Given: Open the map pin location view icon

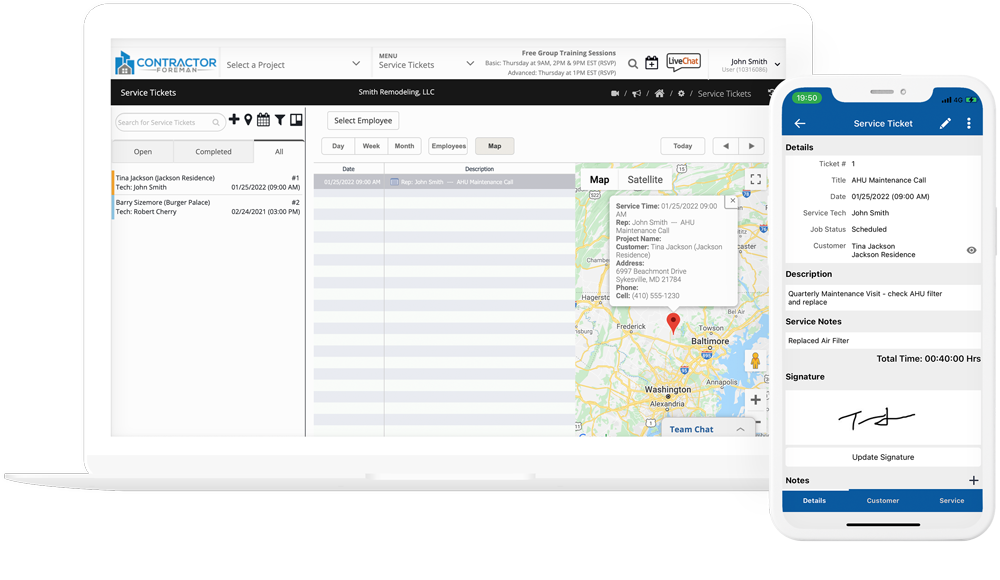Looking at the screenshot, I should 248,120.
